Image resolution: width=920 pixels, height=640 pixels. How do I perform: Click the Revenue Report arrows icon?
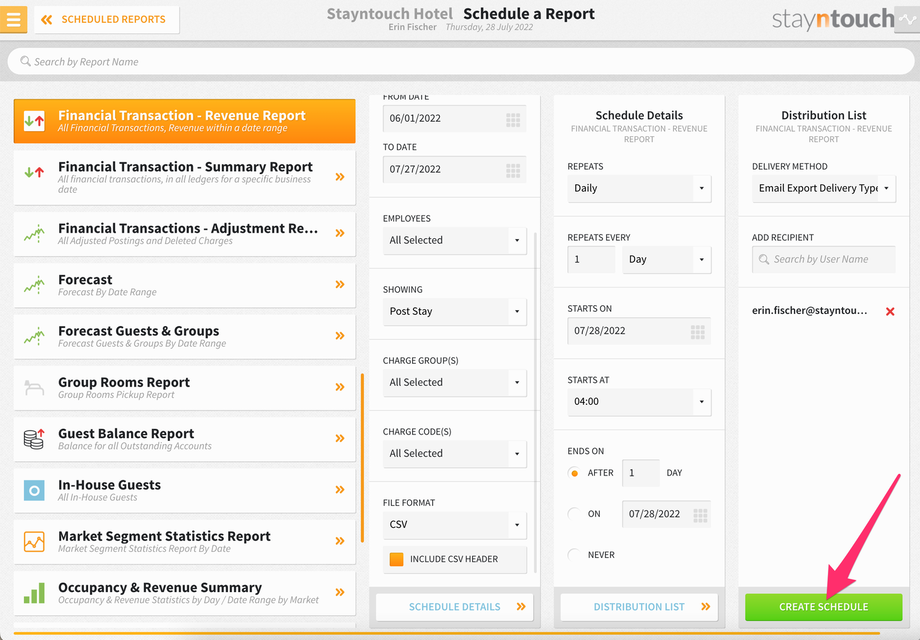(34, 121)
